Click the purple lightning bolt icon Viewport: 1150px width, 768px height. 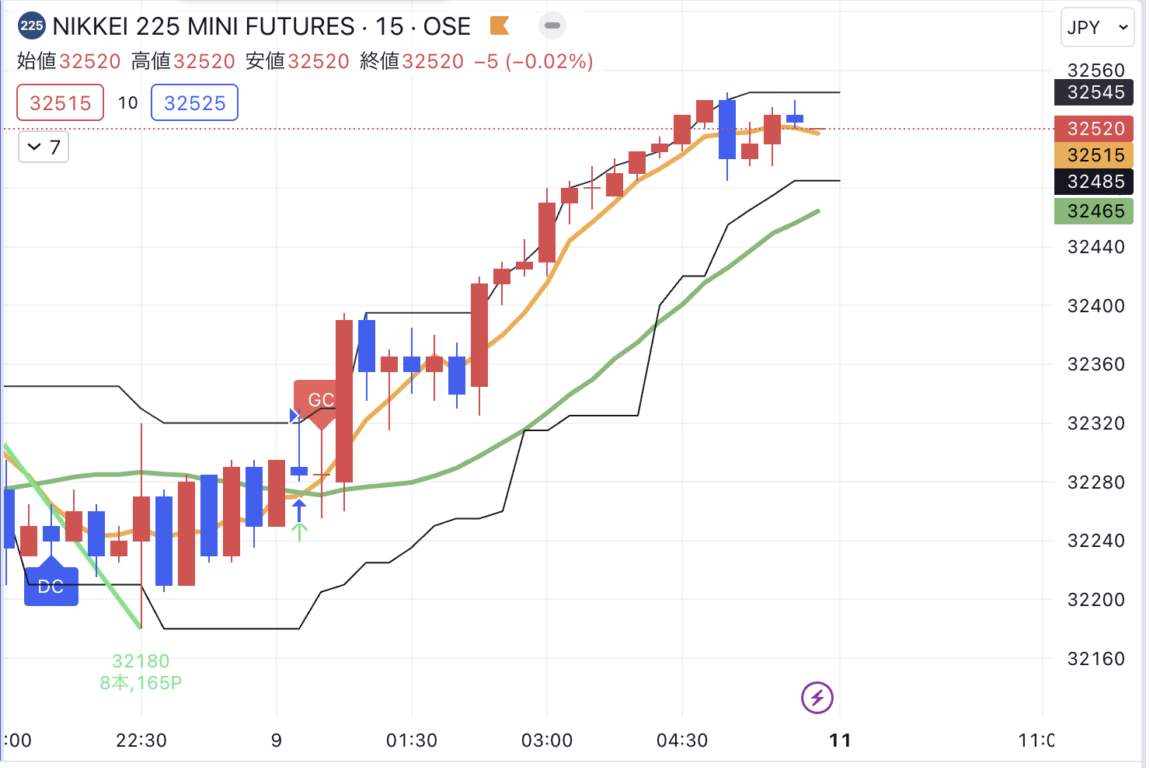[818, 697]
